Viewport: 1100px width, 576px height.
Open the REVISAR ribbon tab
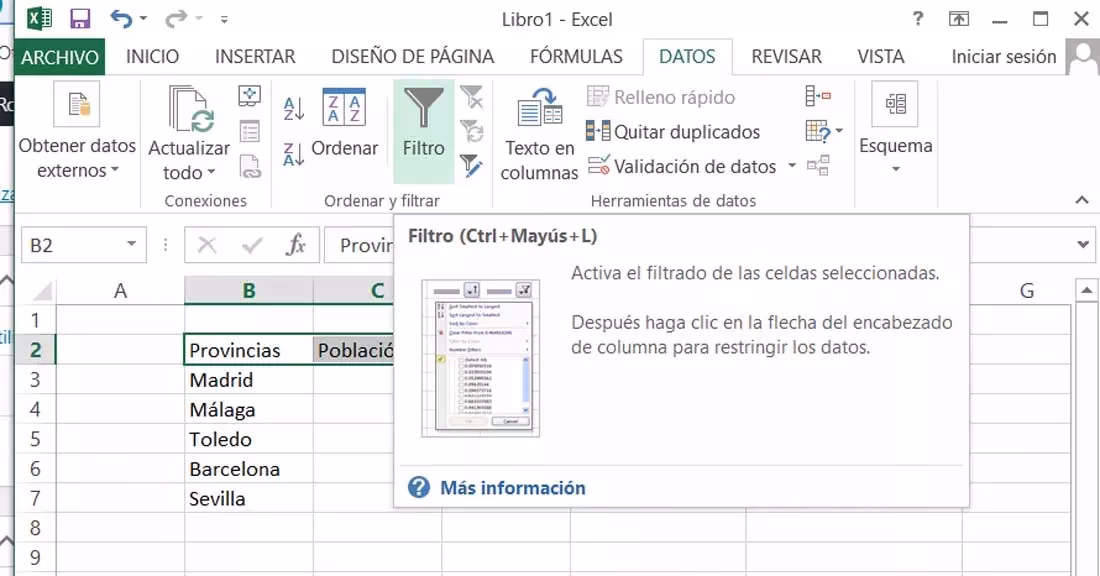(x=786, y=57)
